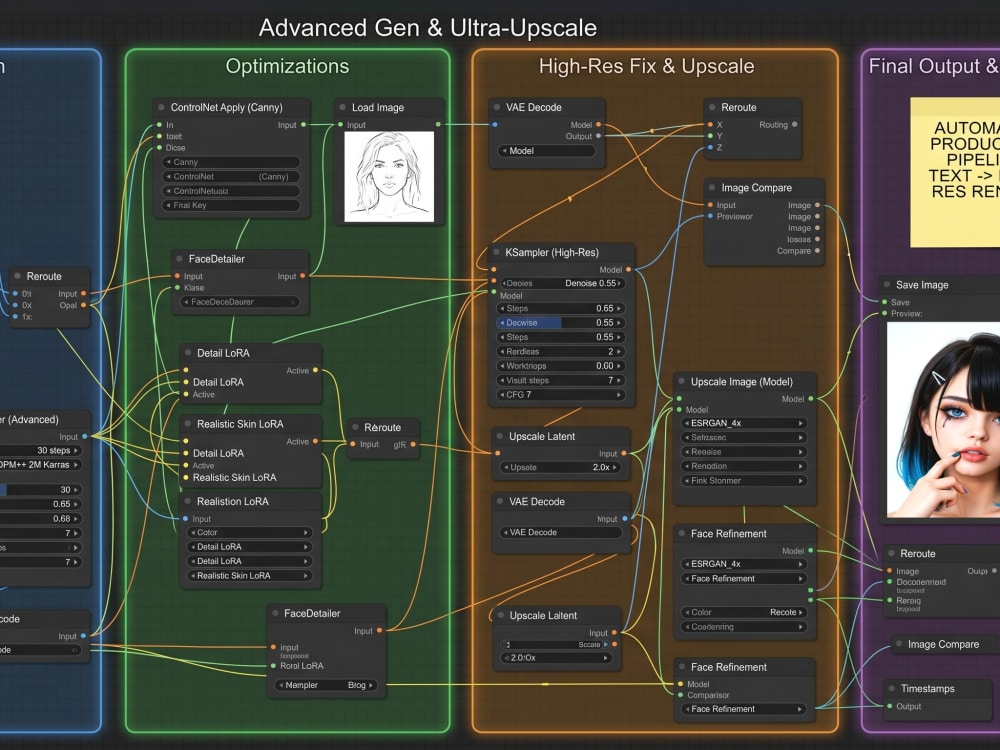This screenshot has height=750, width=1000.
Task: Click title dot of Reroute node with gIR output
Action: pos(355,428)
